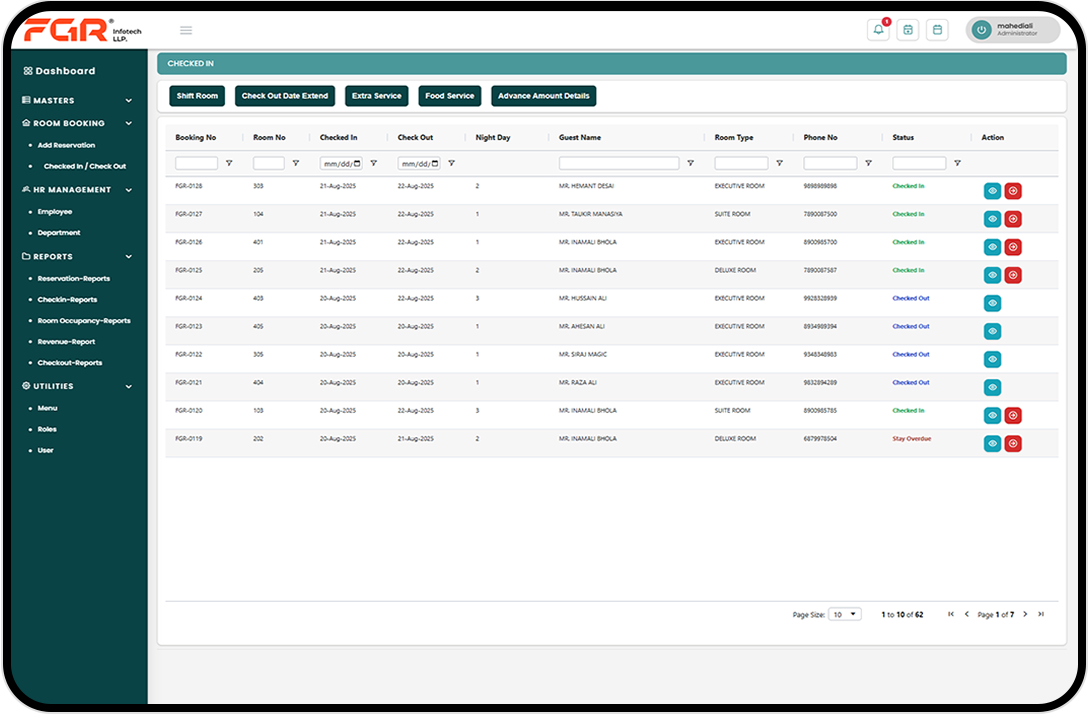Click red checkout icon for FGR-0119

click(x=1012, y=443)
